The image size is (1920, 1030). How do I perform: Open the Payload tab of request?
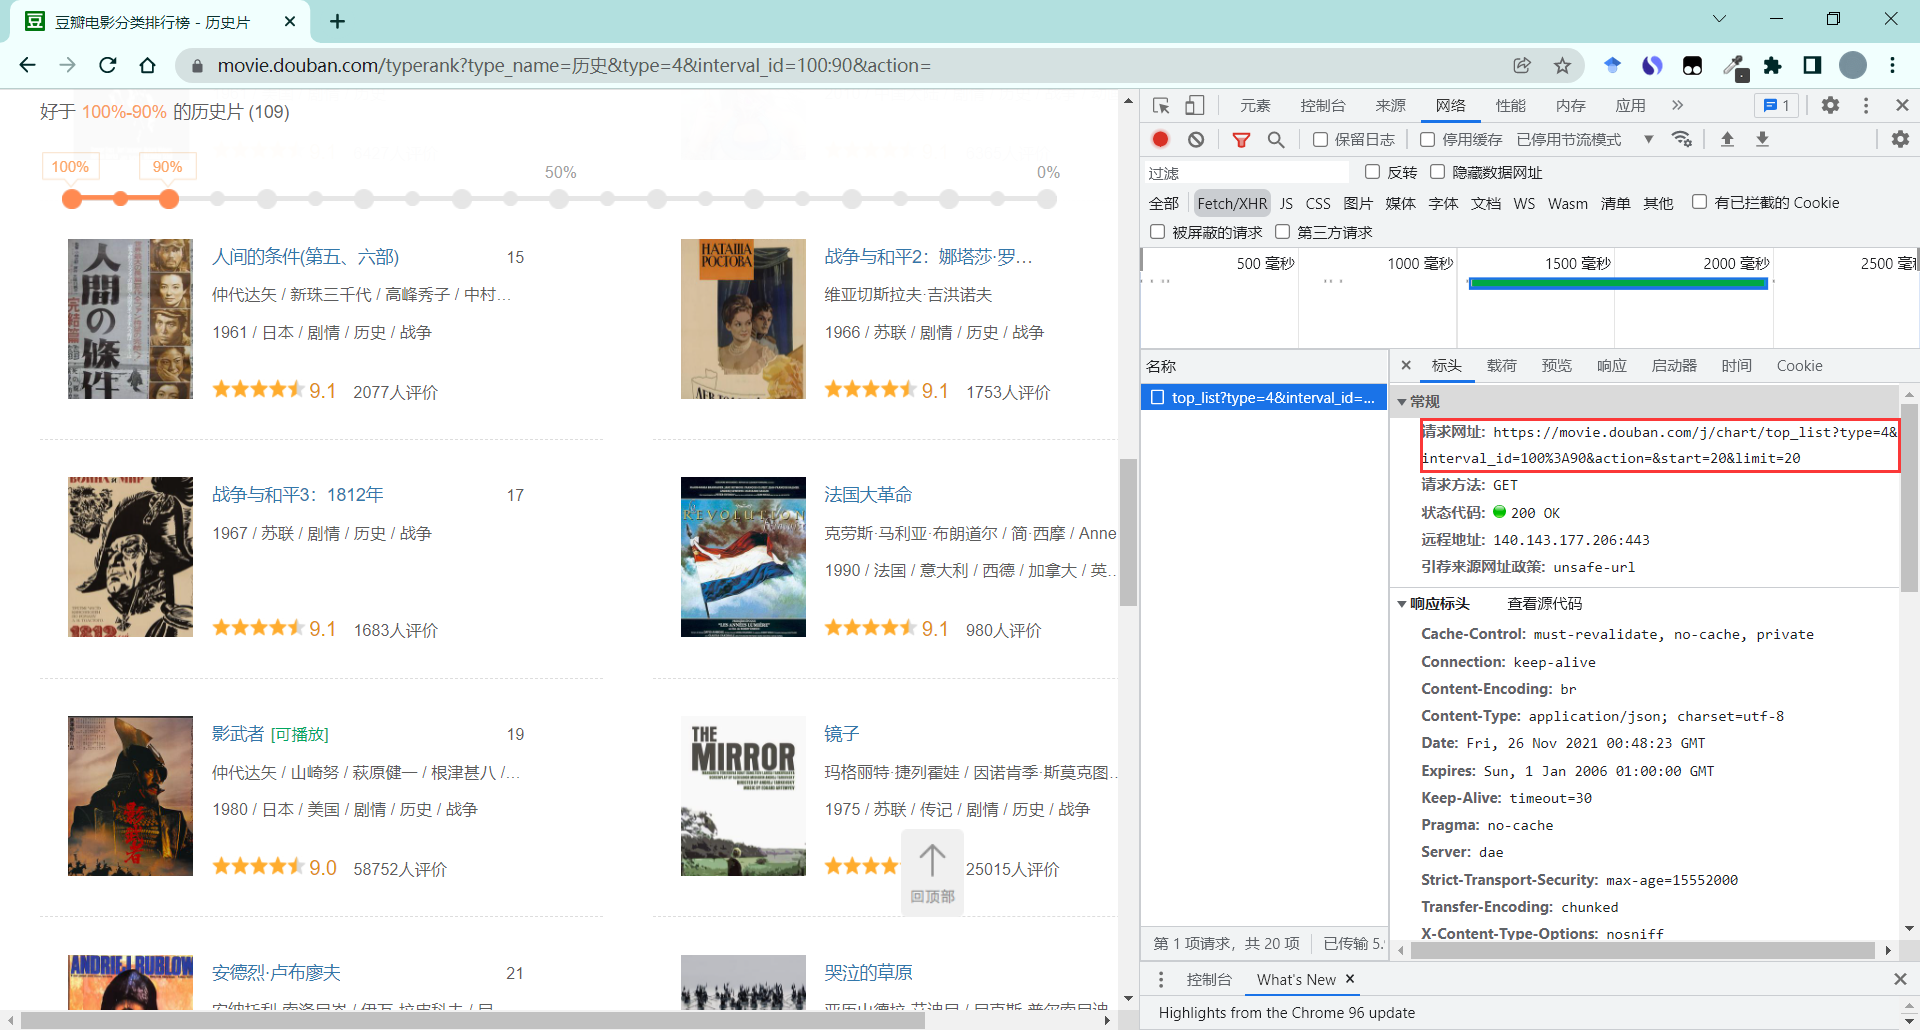1501,366
